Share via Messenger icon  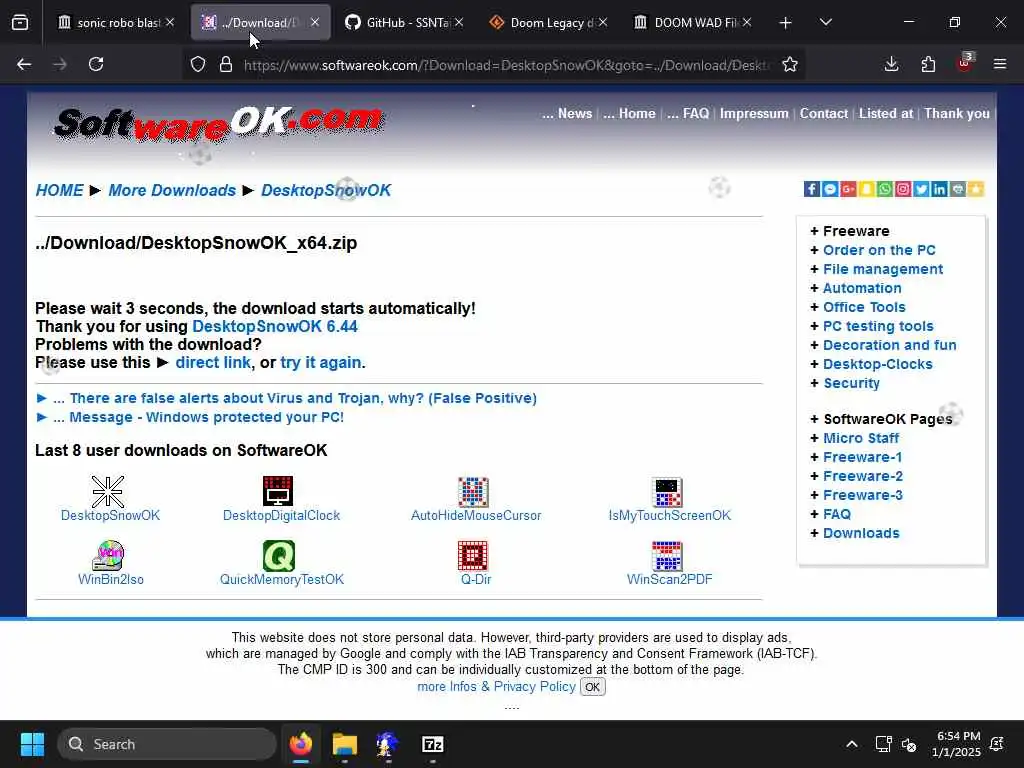[x=830, y=189]
